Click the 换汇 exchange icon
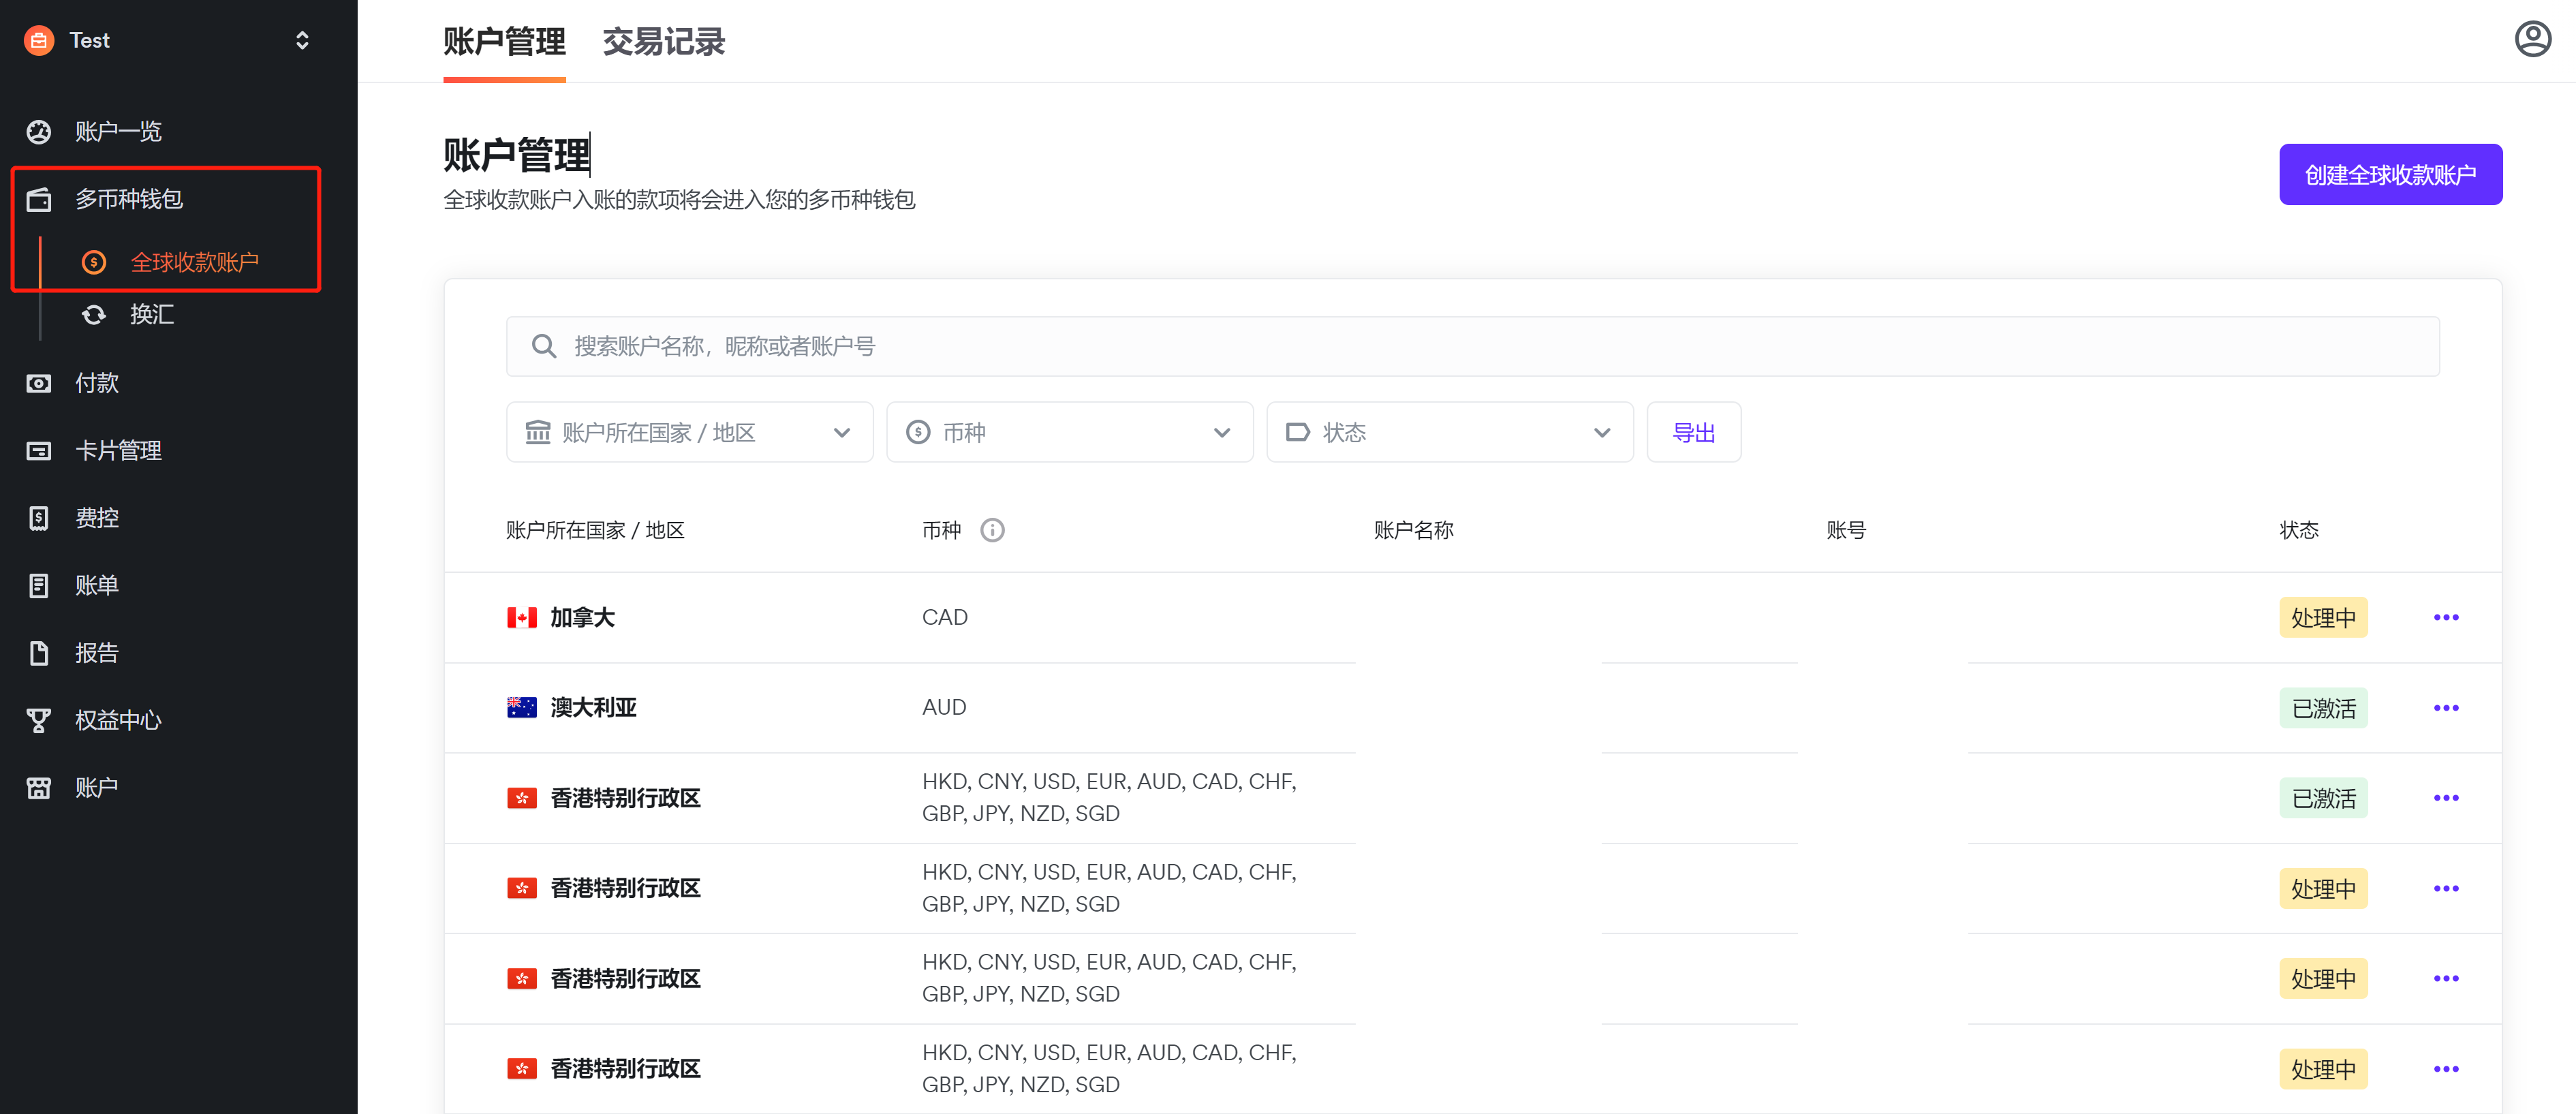 pyautogui.click(x=94, y=315)
